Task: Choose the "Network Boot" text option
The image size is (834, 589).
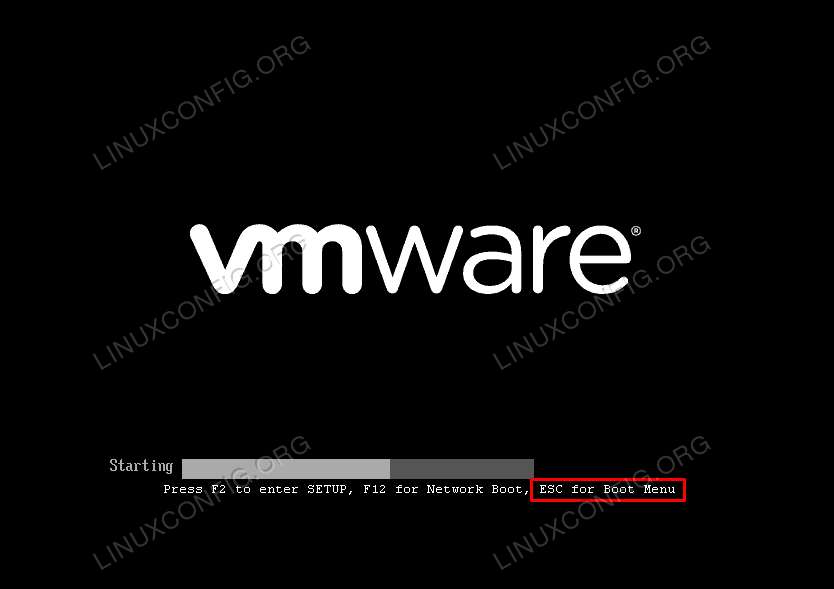Action: coord(474,489)
